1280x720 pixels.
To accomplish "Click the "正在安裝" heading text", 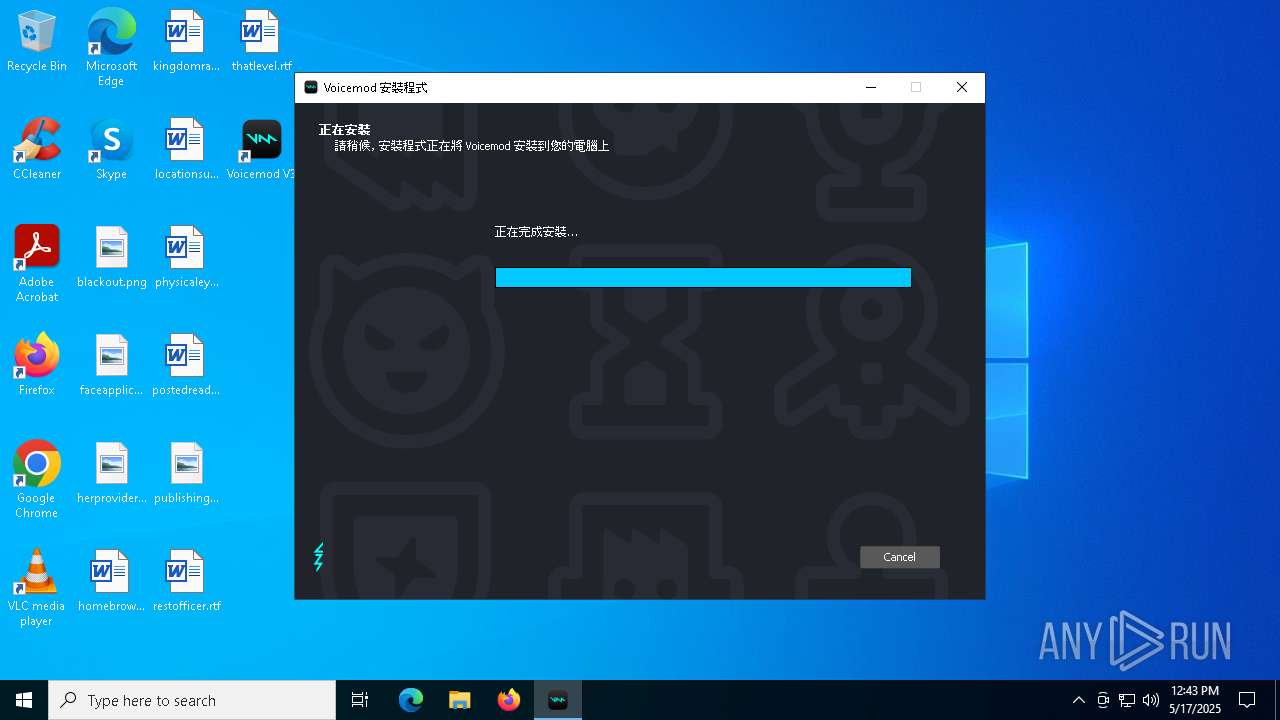I will tap(344, 130).
